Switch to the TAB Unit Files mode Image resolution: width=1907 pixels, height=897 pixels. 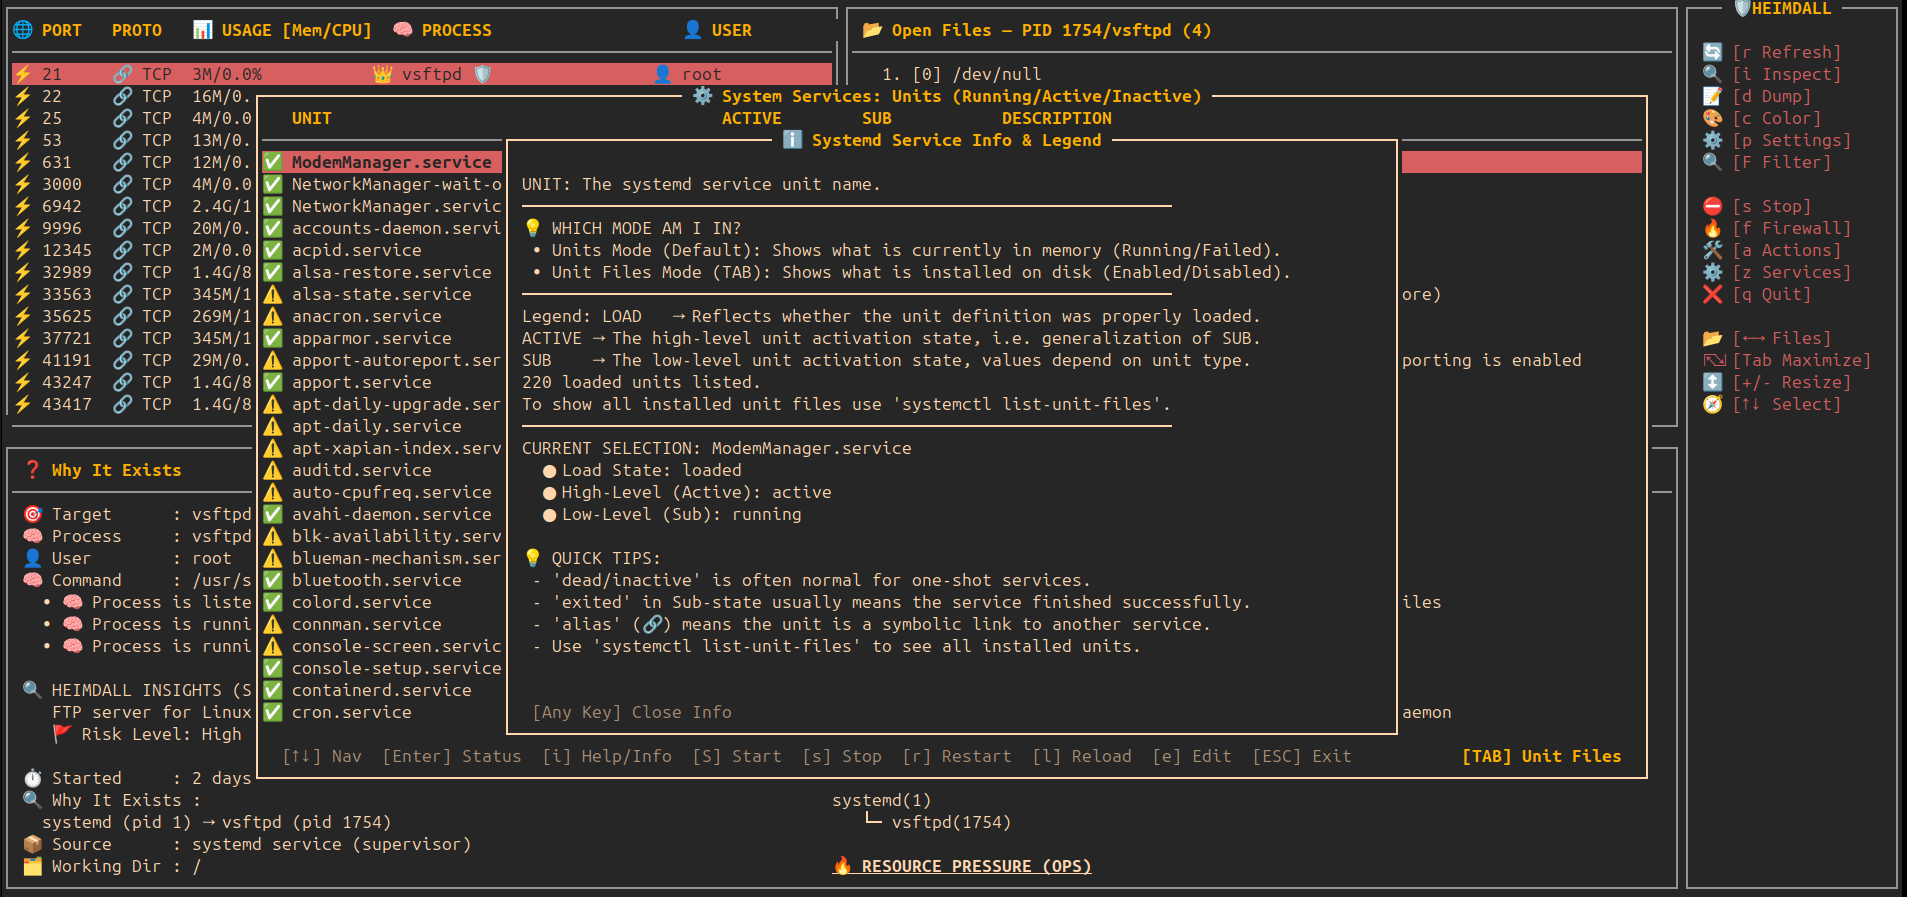click(1541, 756)
